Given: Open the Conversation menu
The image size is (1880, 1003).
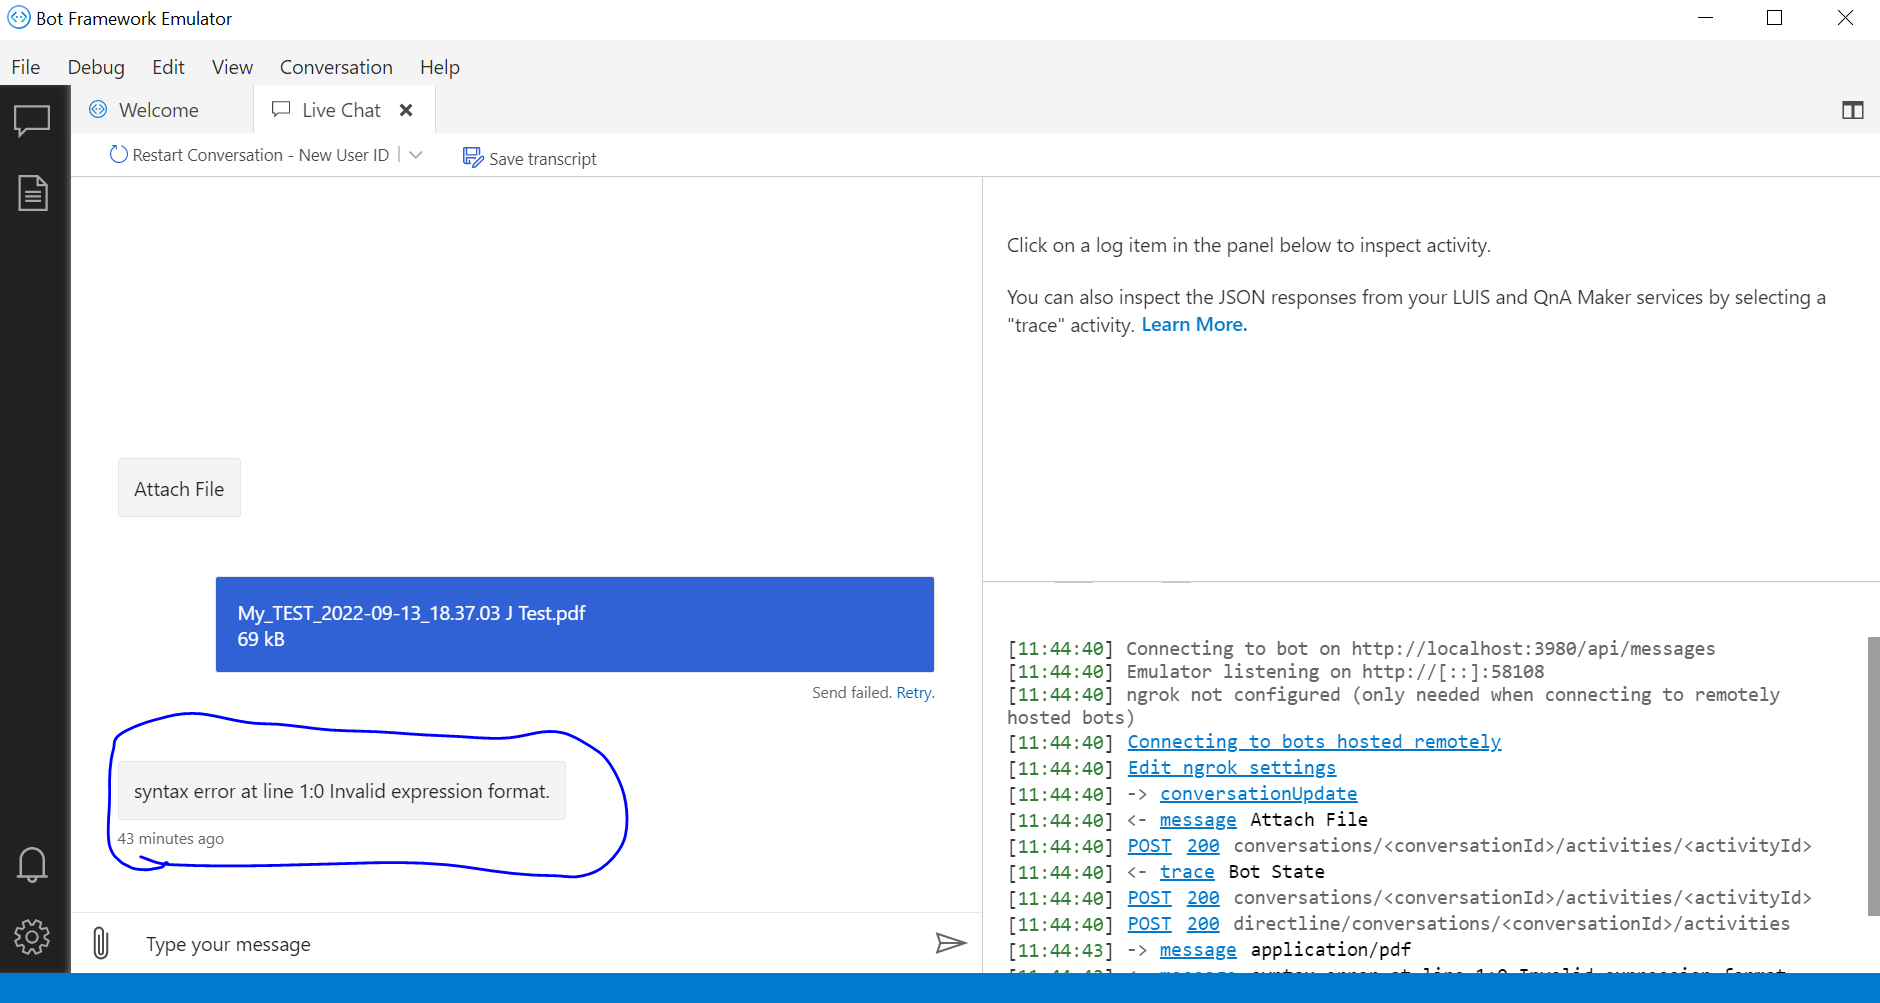Looking at the screenshot, I should pos(335,67).
